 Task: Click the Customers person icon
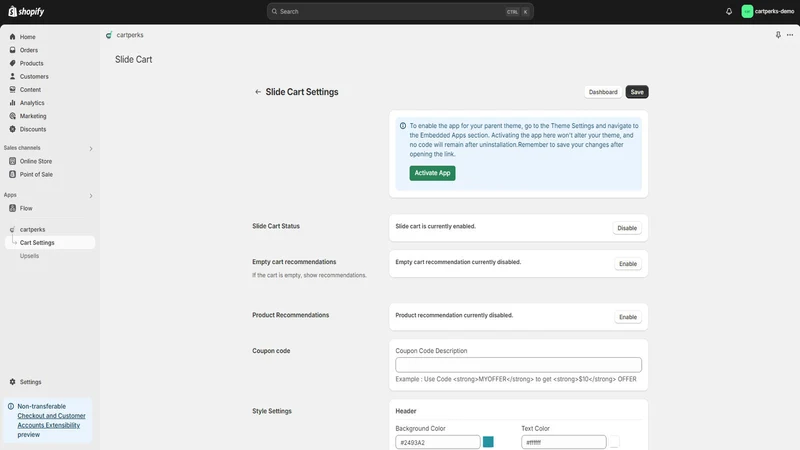(x=12, y=77)
